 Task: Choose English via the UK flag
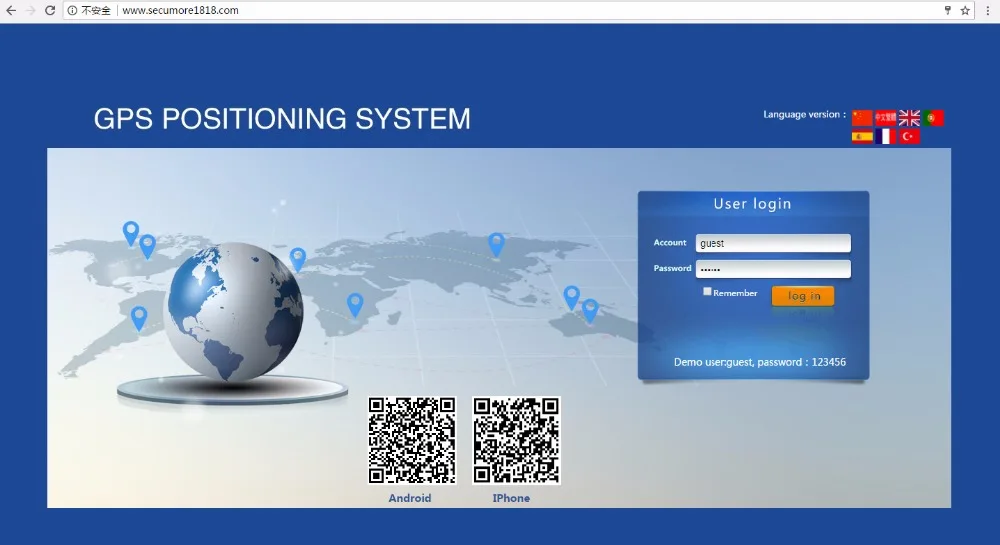click(x=909, y=118)
